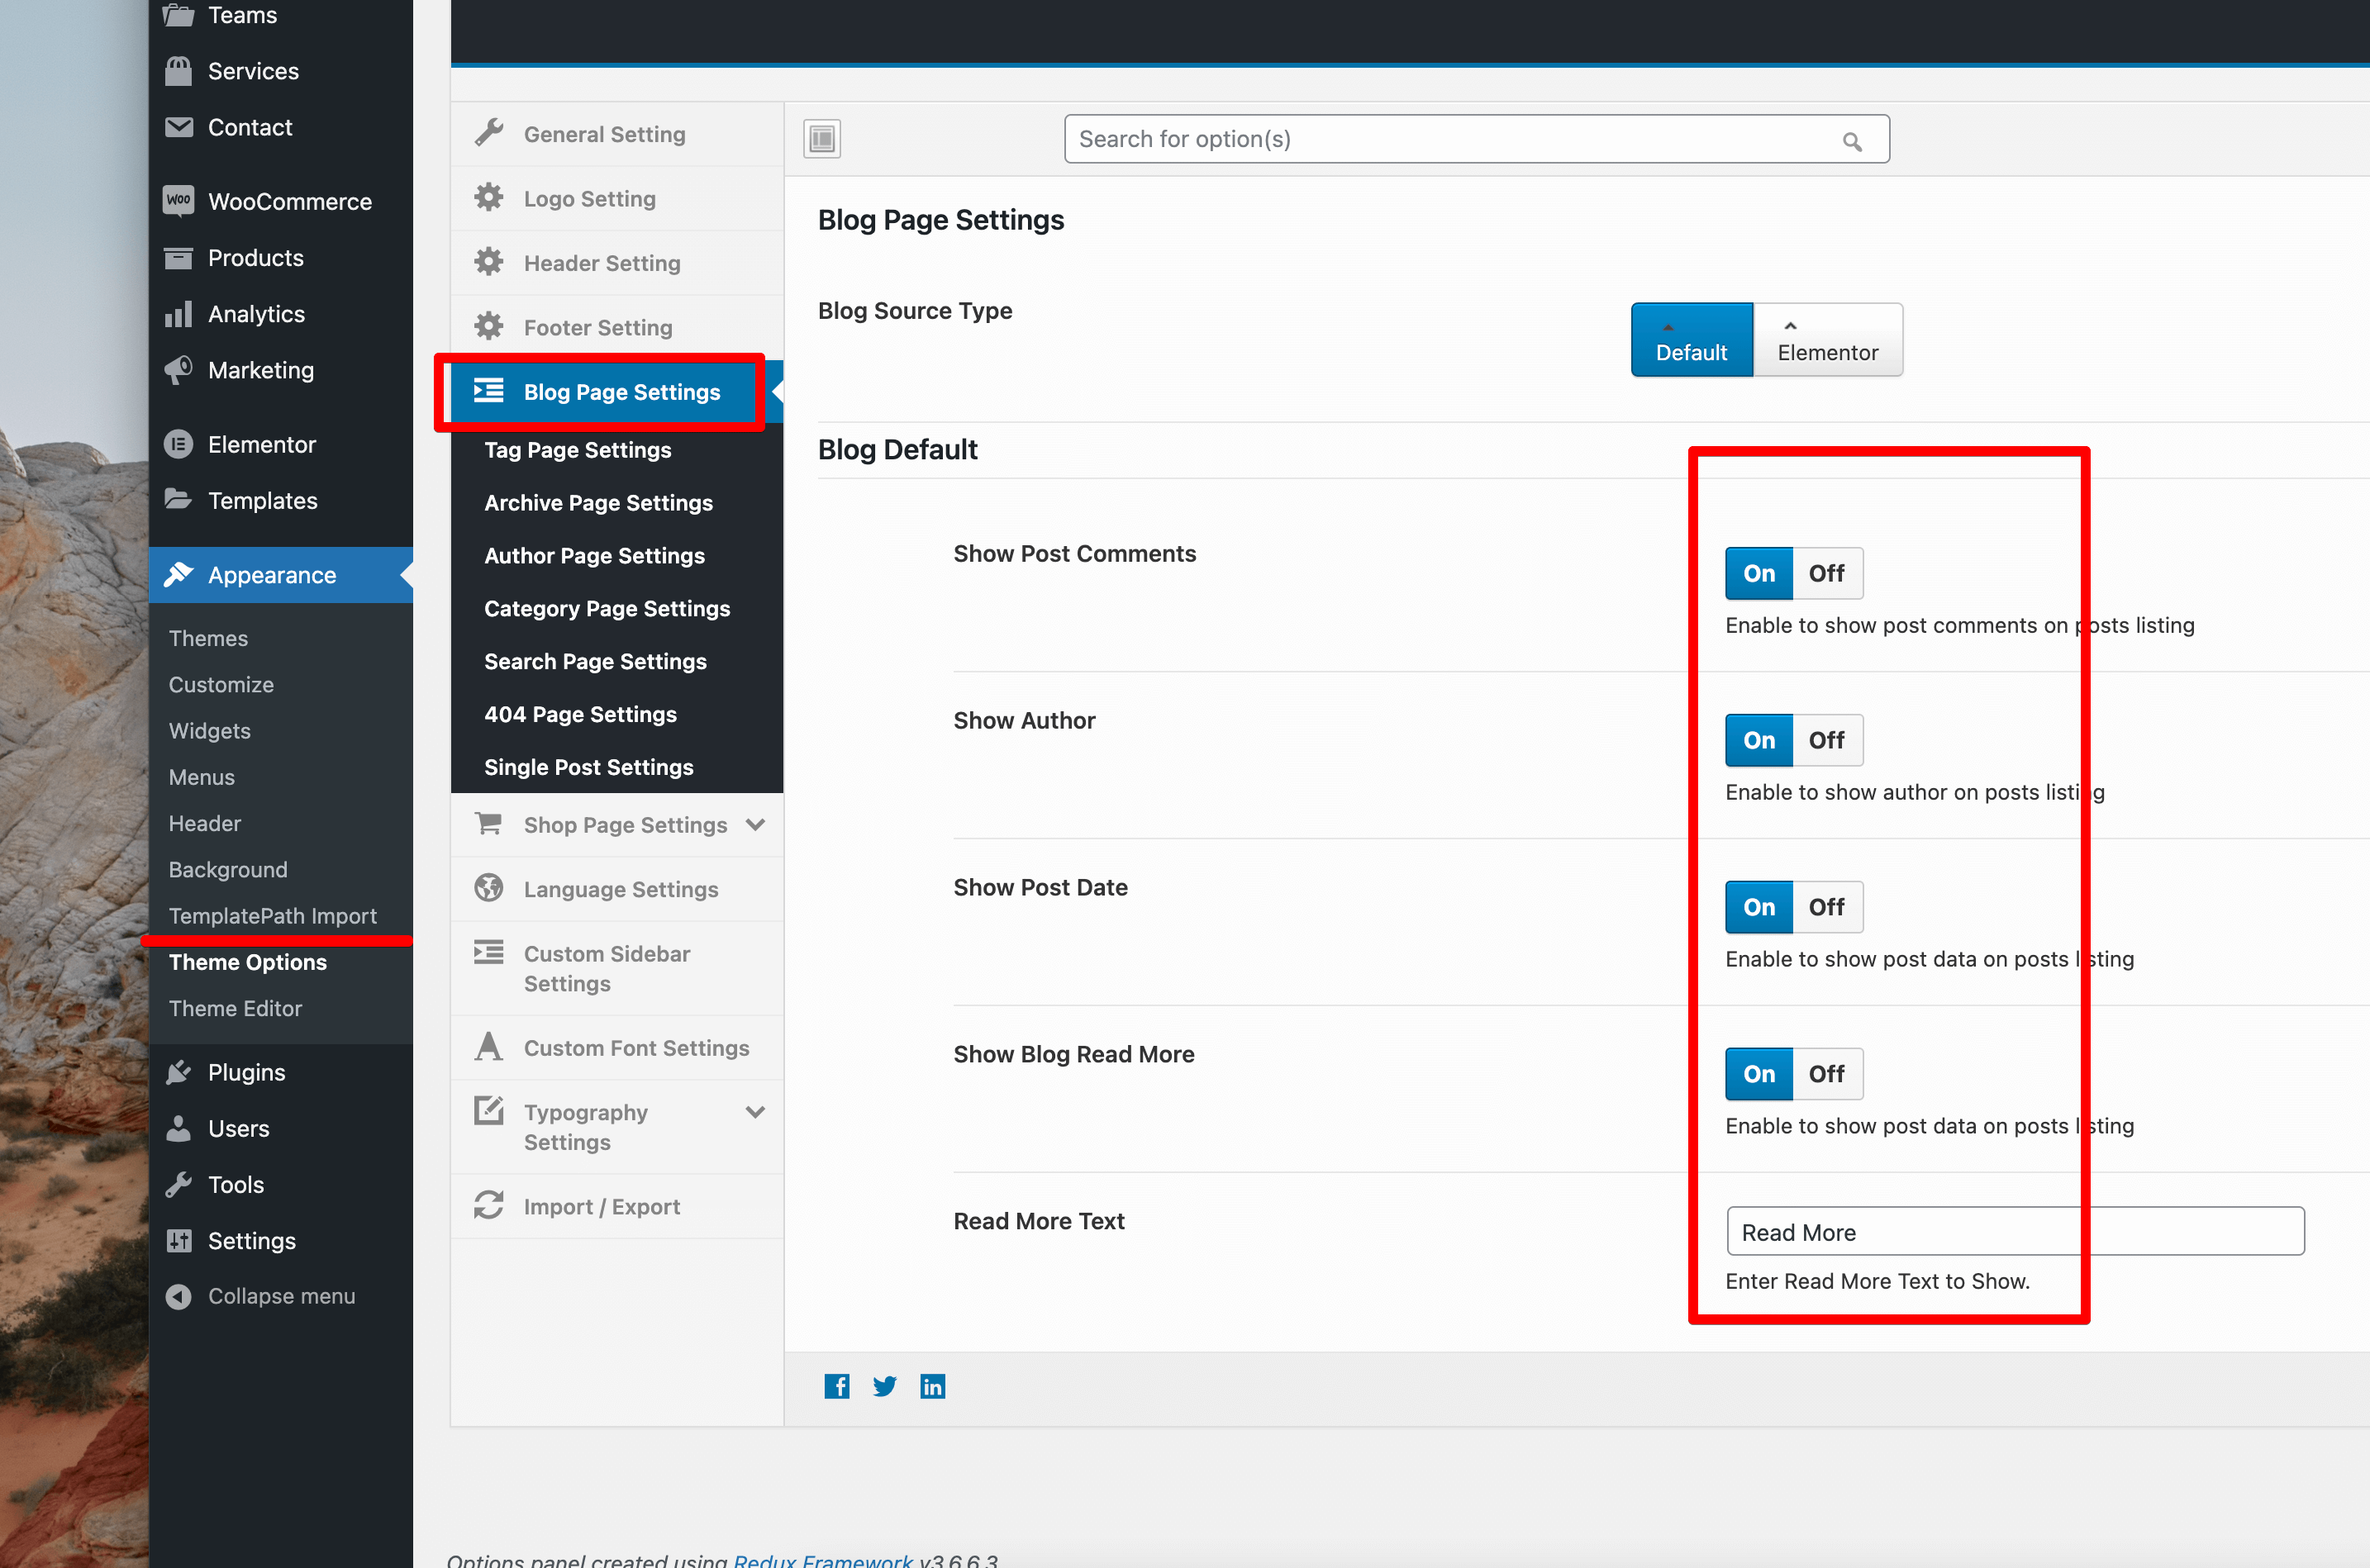Focus the Search for option(s) box
Viewport: 2370px width, 1568px height.
coord(1450,139)
